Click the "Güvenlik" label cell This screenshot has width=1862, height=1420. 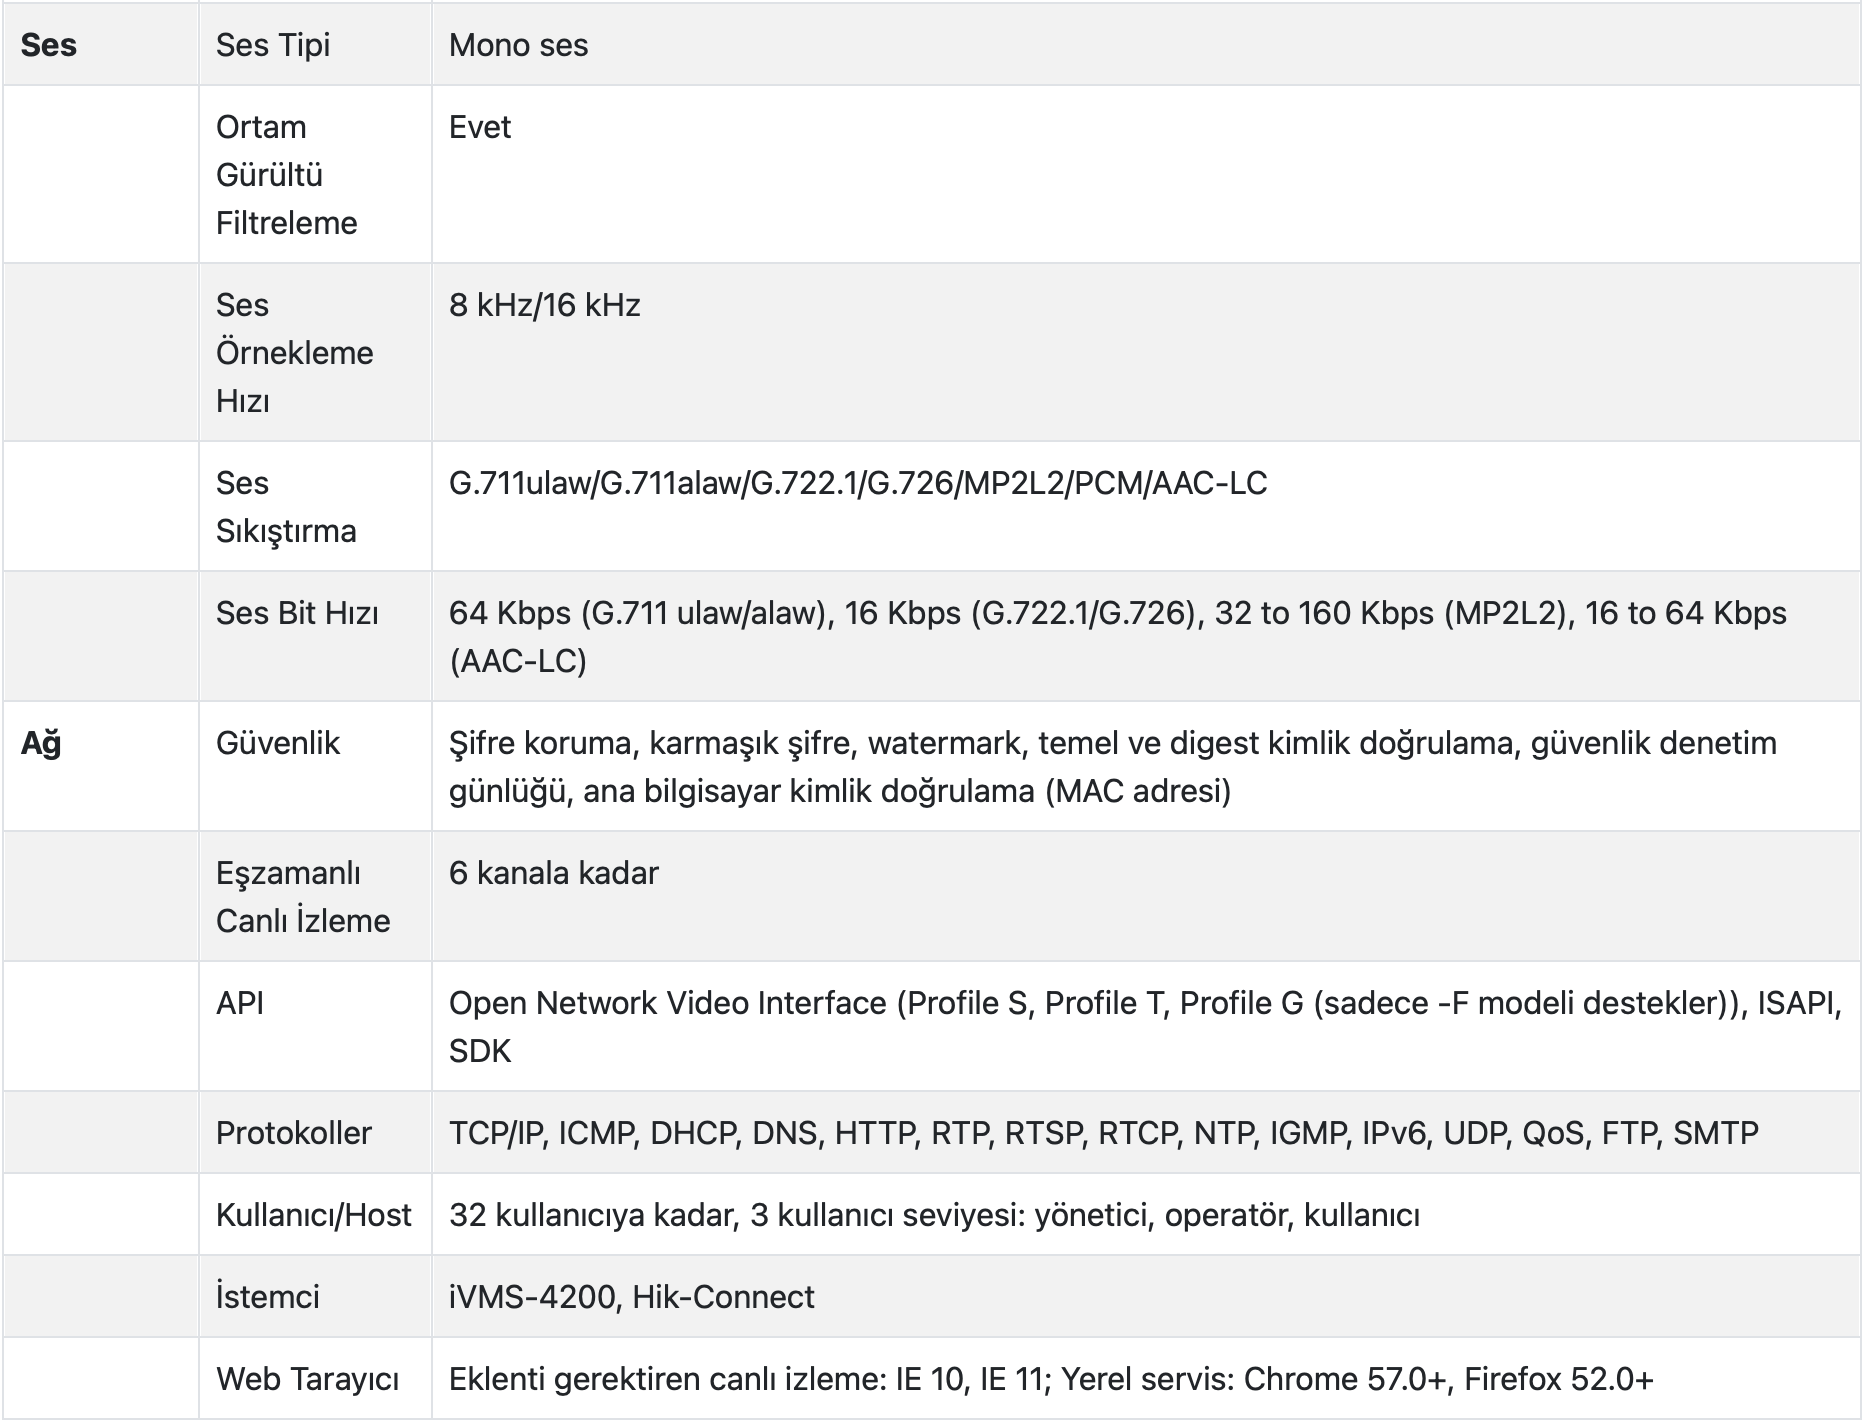click(x=278, y=743)
